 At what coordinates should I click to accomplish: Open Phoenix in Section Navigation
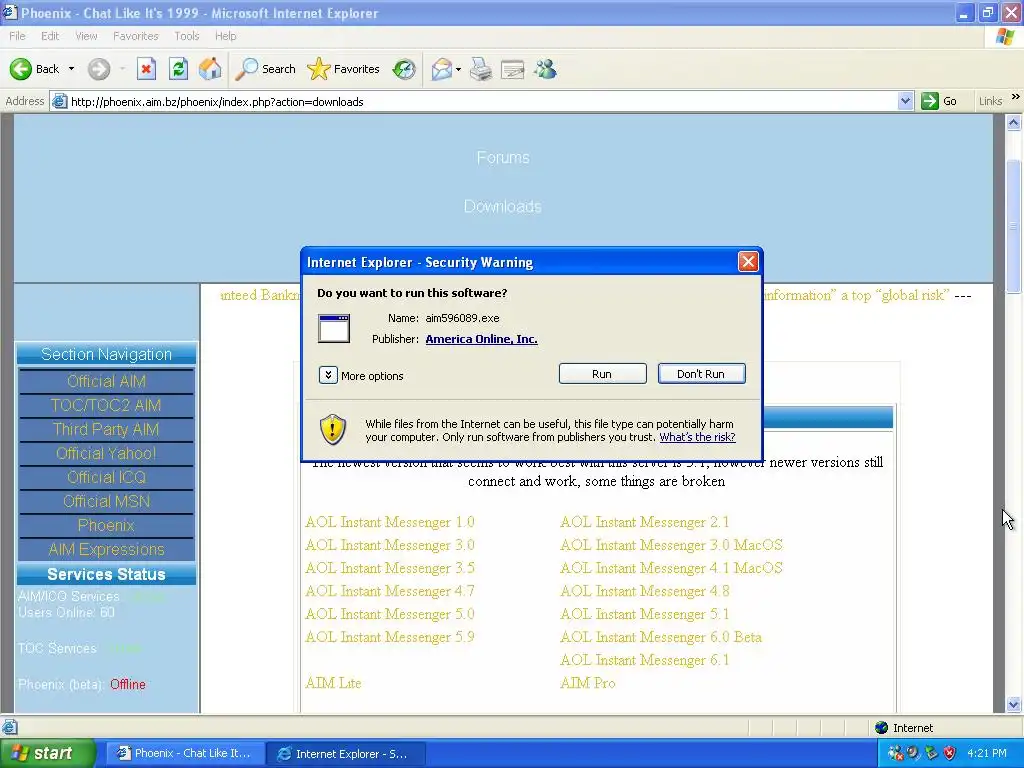[x=106, y=525]
